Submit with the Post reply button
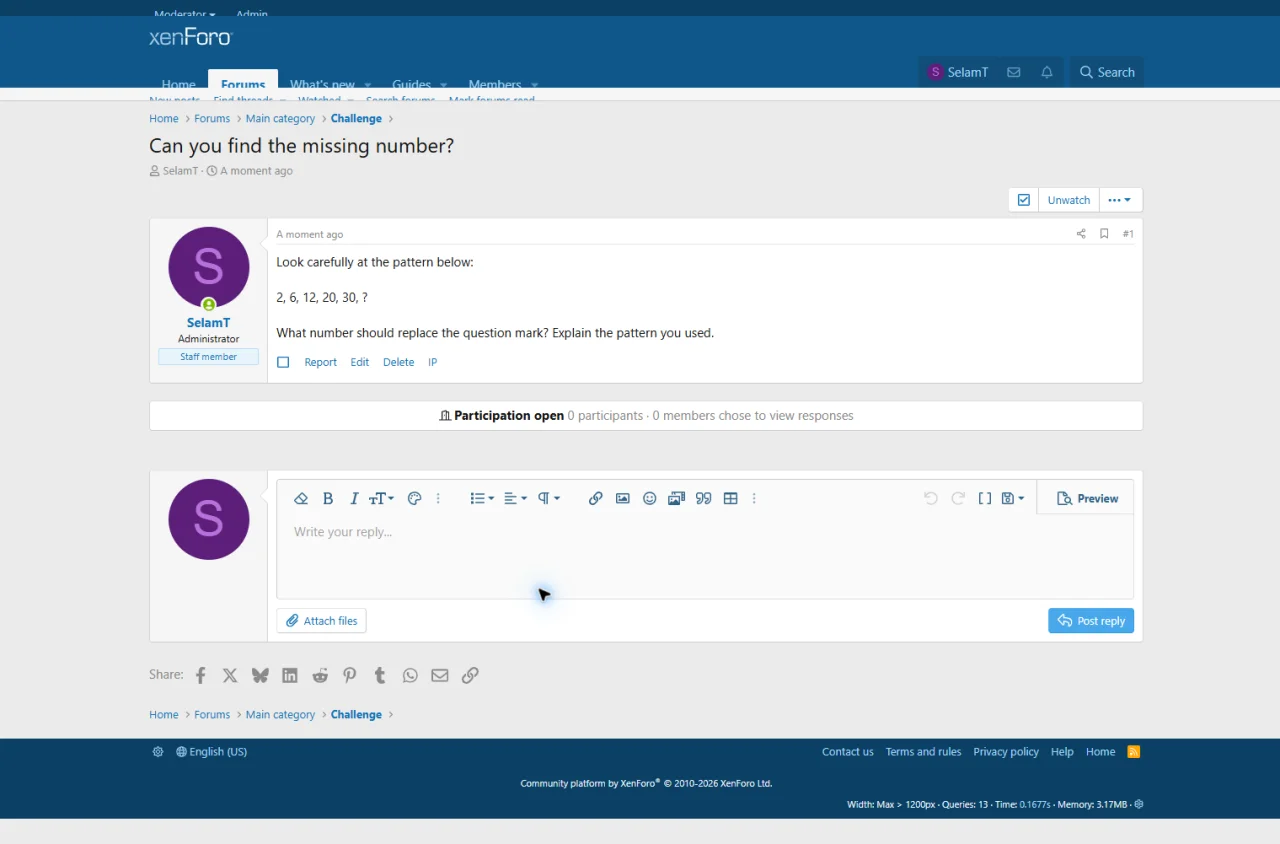Image resolution: width=1280 pixels, height=844 pixels. pyautogui.click(x=1091, y=621)
